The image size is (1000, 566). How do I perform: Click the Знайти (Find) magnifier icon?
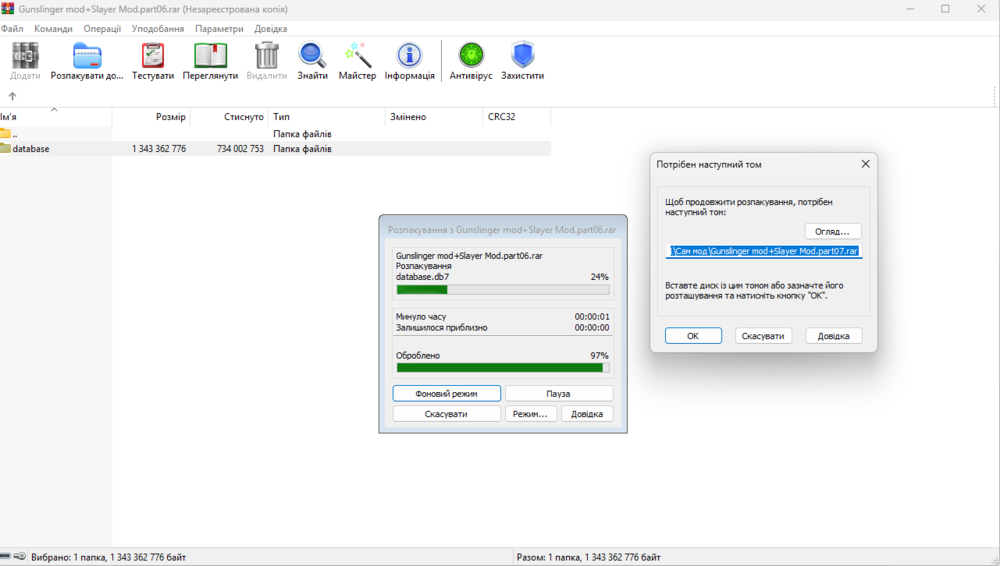point(312,56)
